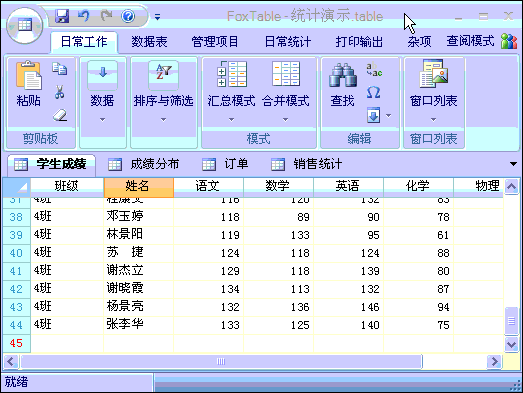The image size is (523, 393).
Task: Click the Undo arrow icon
Action: (x=83, y=16)
